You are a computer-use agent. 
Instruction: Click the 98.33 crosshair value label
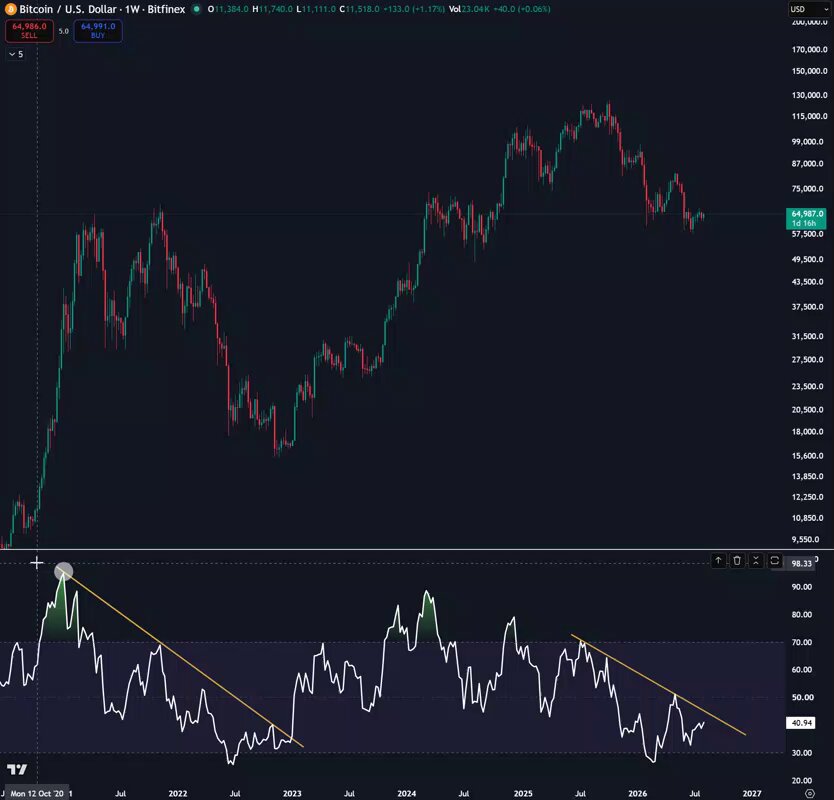click(802, 563)
